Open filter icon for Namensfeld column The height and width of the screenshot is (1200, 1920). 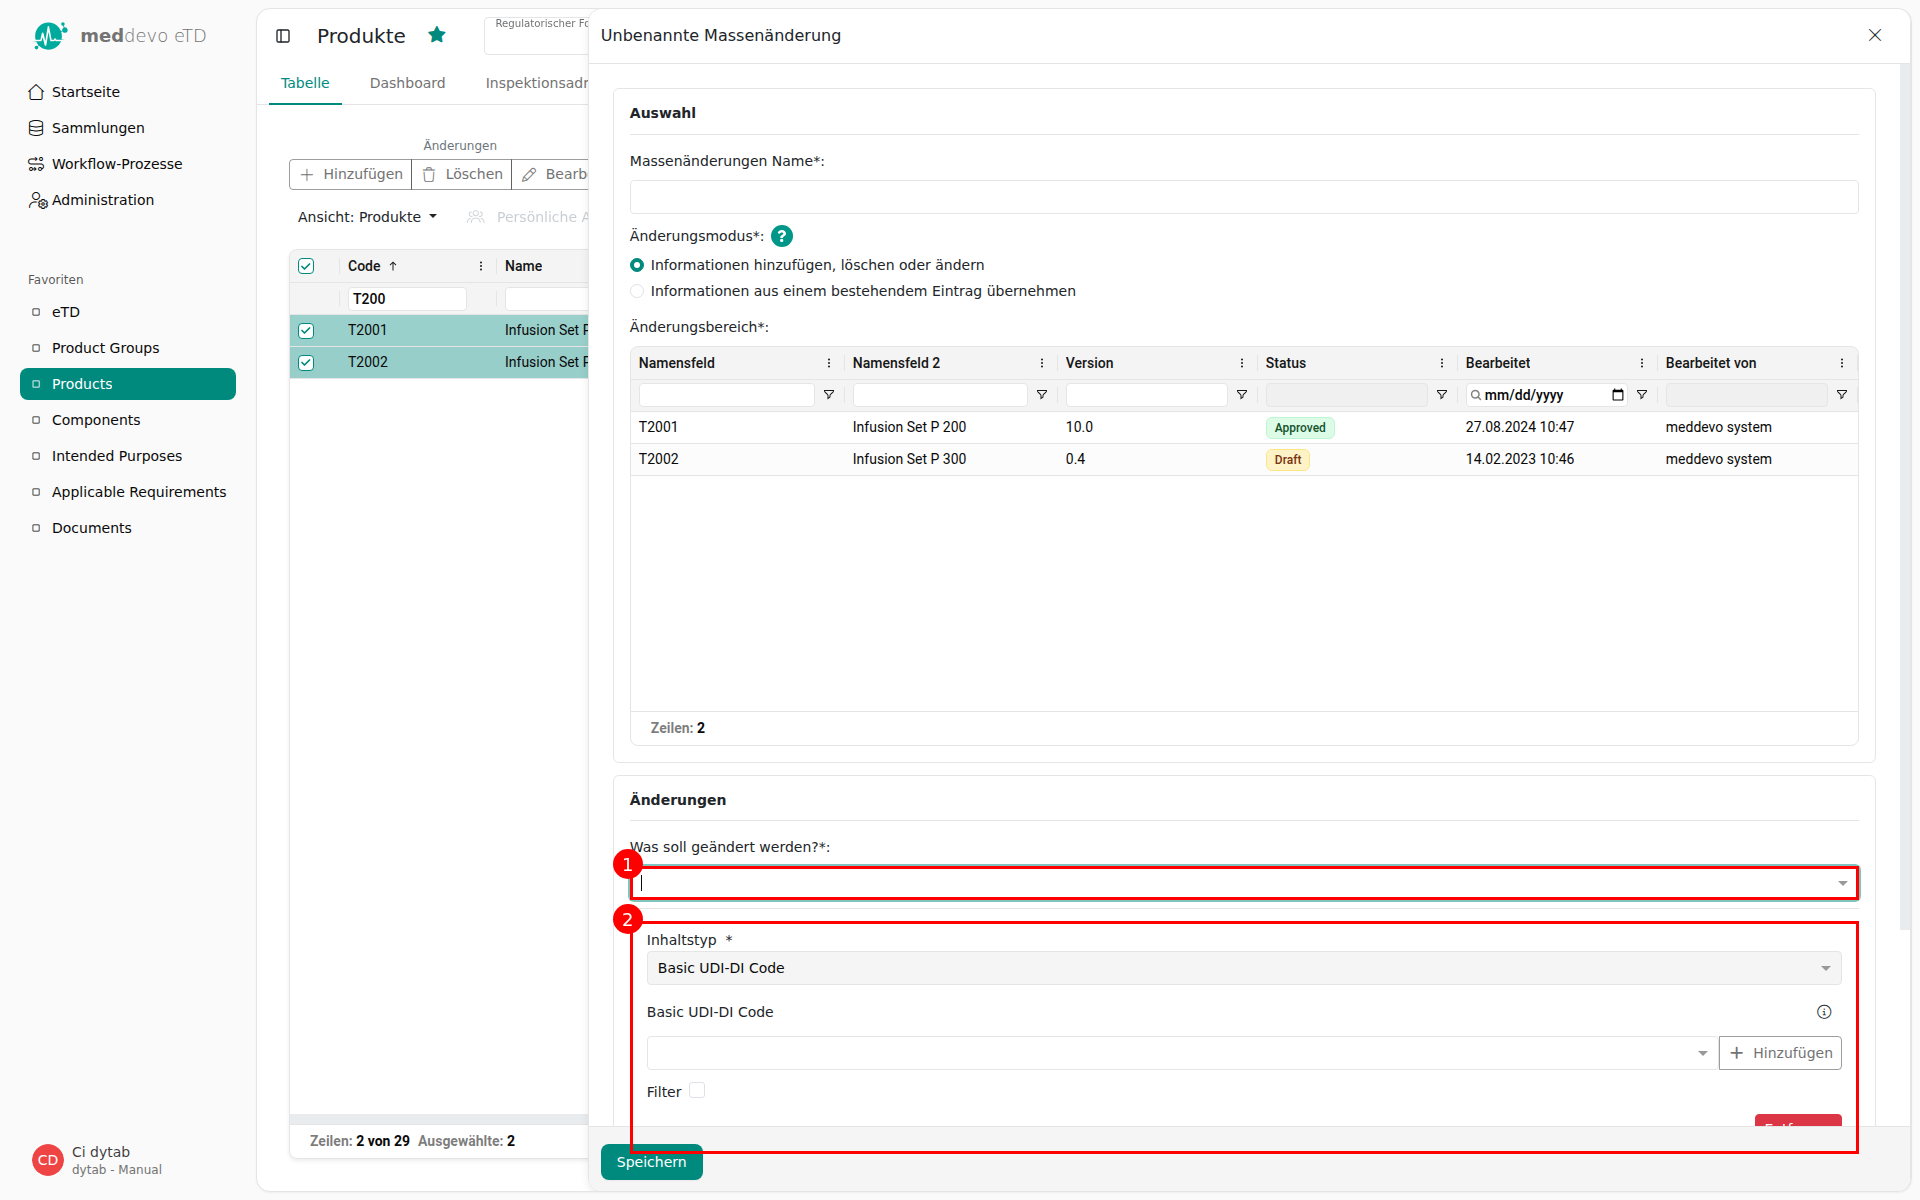point(829,395)
